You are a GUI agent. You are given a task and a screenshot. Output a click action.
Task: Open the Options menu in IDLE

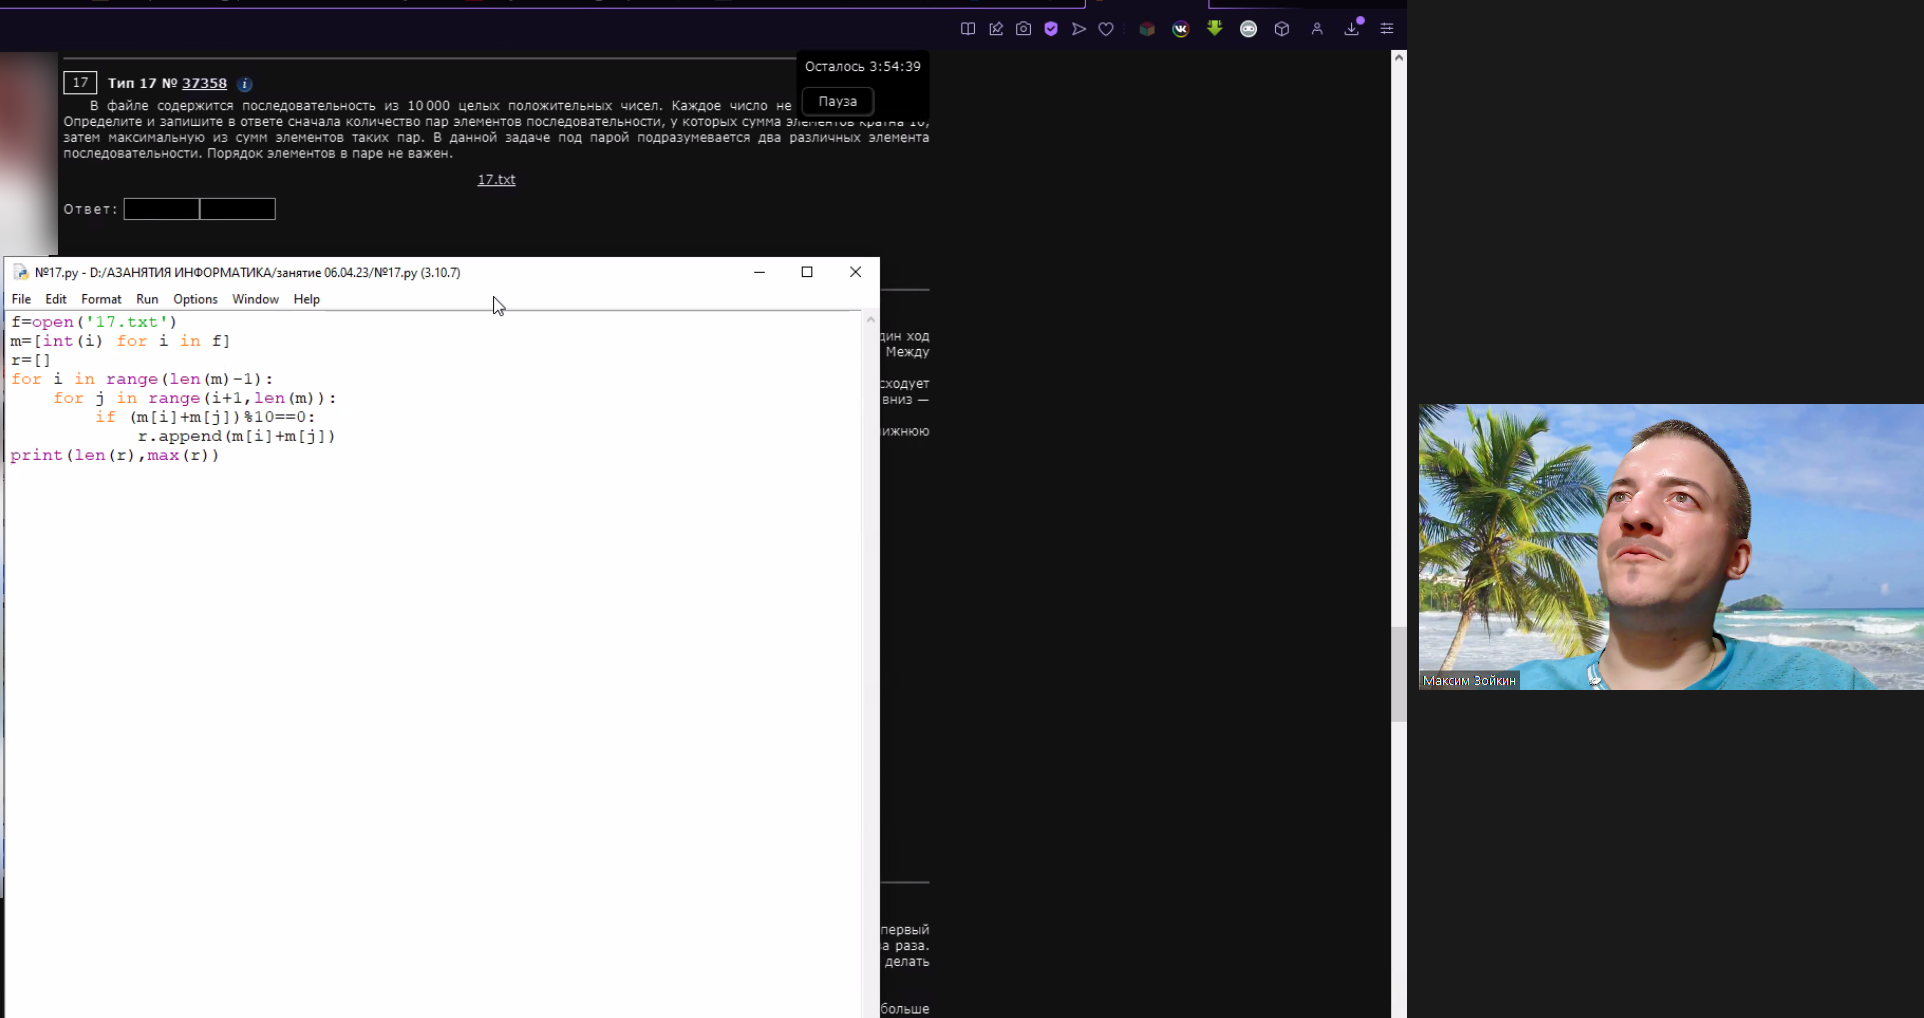pyautogui.click(x=195, y=299)
